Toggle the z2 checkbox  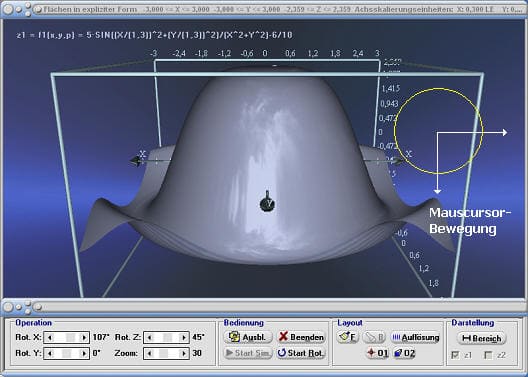tap(488, 355)
